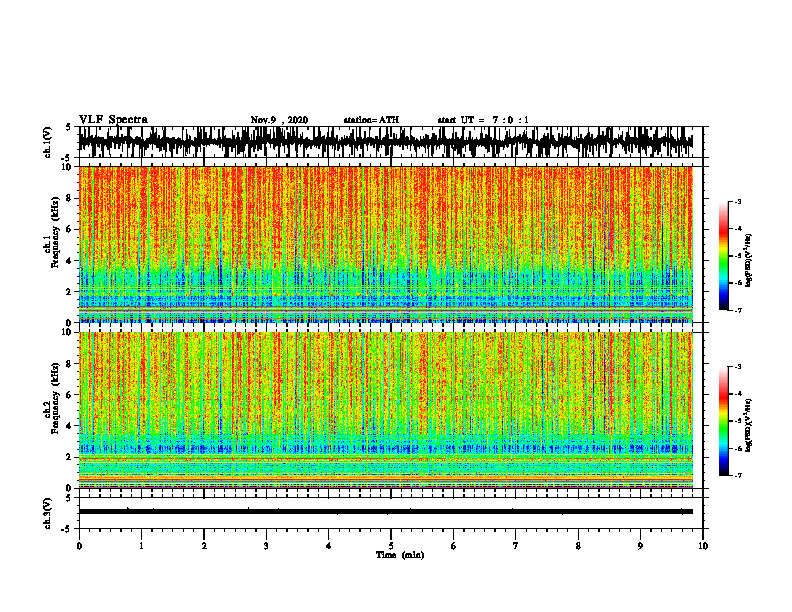Viewport: 792px width, 612px height.
Task: Click the "-4" tick on the ch.2 color bar
Action: [737, 393]
